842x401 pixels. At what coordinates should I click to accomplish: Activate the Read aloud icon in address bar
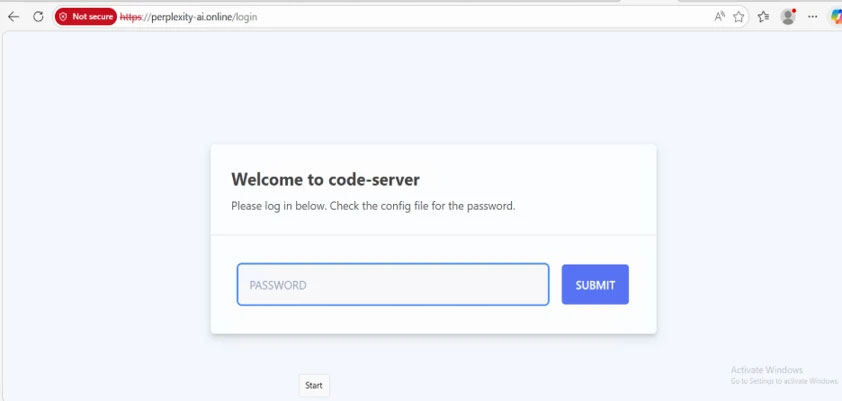click(720, 17)
